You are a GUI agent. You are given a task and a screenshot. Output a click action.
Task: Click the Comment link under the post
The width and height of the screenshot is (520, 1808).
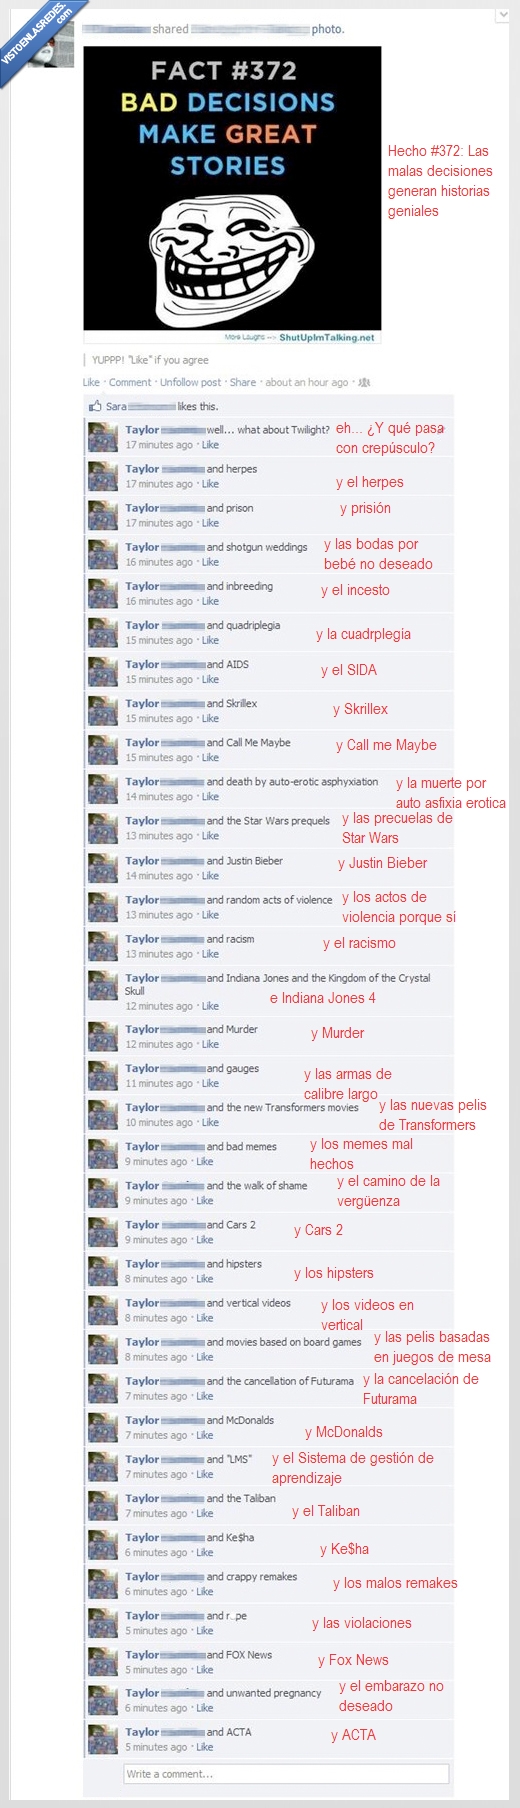[130, 382]
